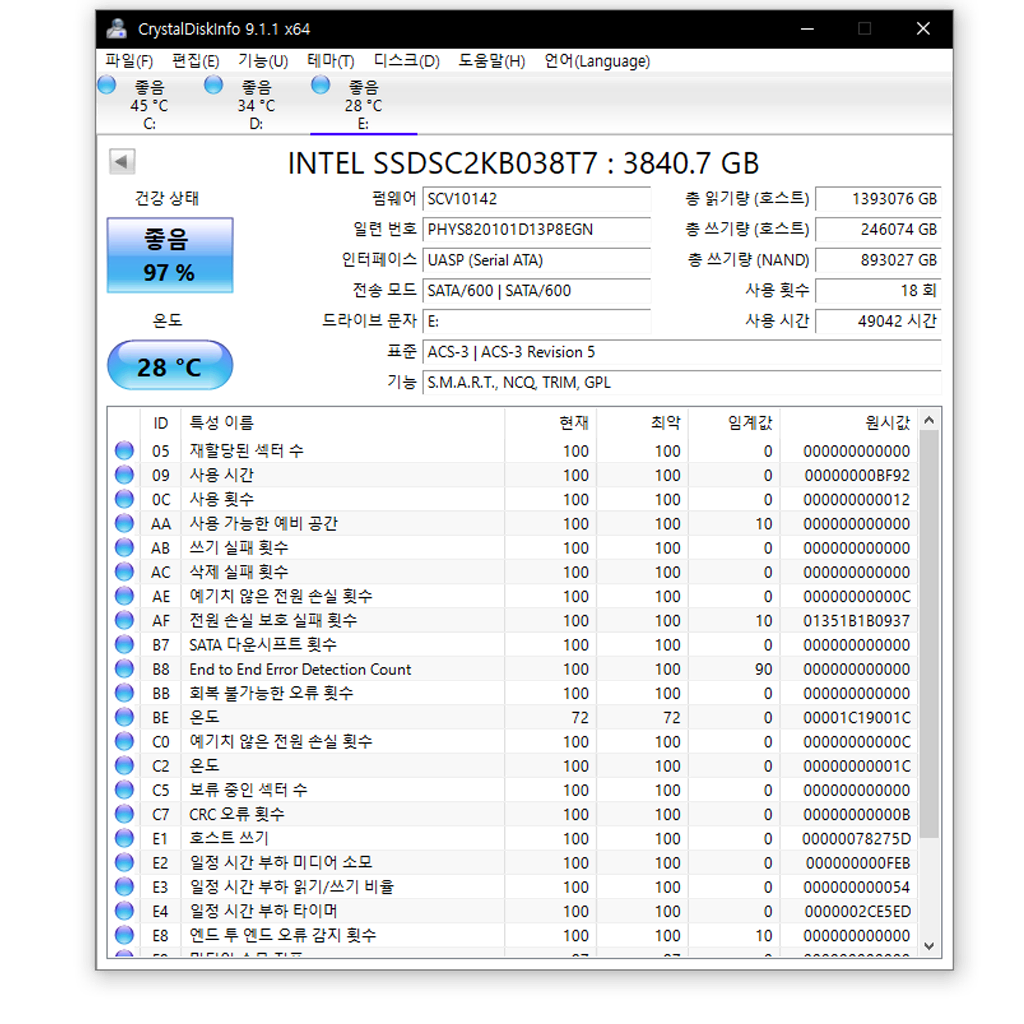Screen dimensions: 1024x1024
Task: Click the 원시값 column header
Action: click(x=849, y=423)
